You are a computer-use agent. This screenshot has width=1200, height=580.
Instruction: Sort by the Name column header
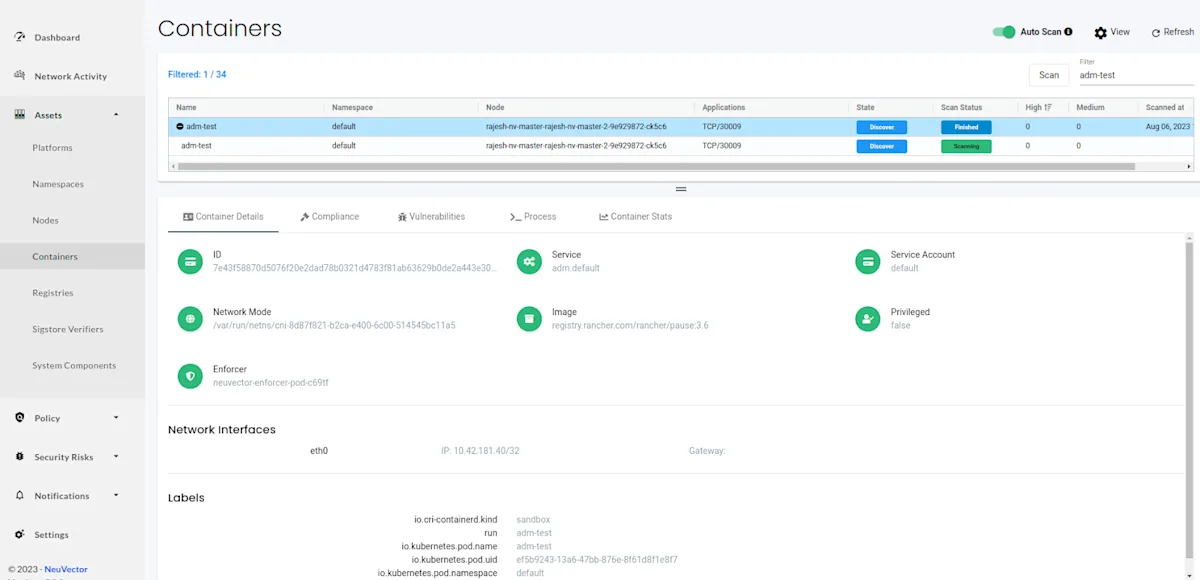tap(186, 107)
